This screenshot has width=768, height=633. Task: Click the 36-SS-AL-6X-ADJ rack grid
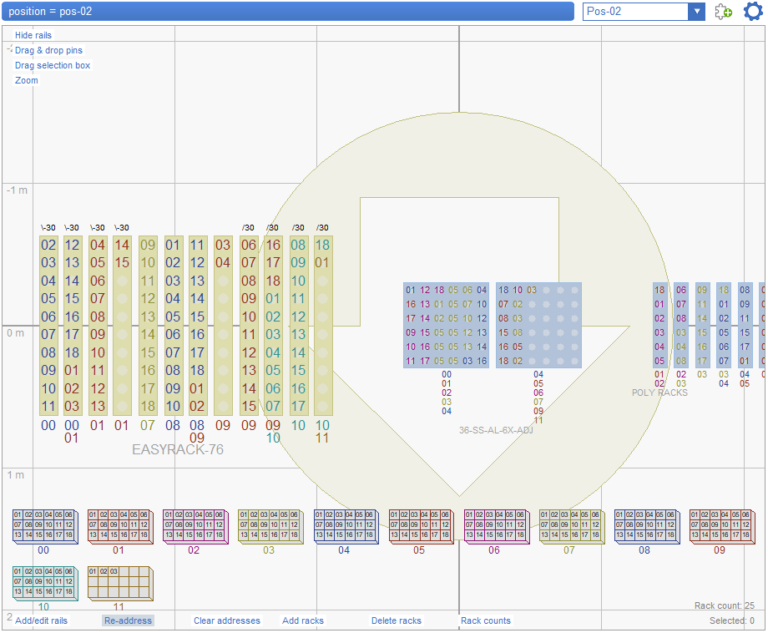pos(490,326)
